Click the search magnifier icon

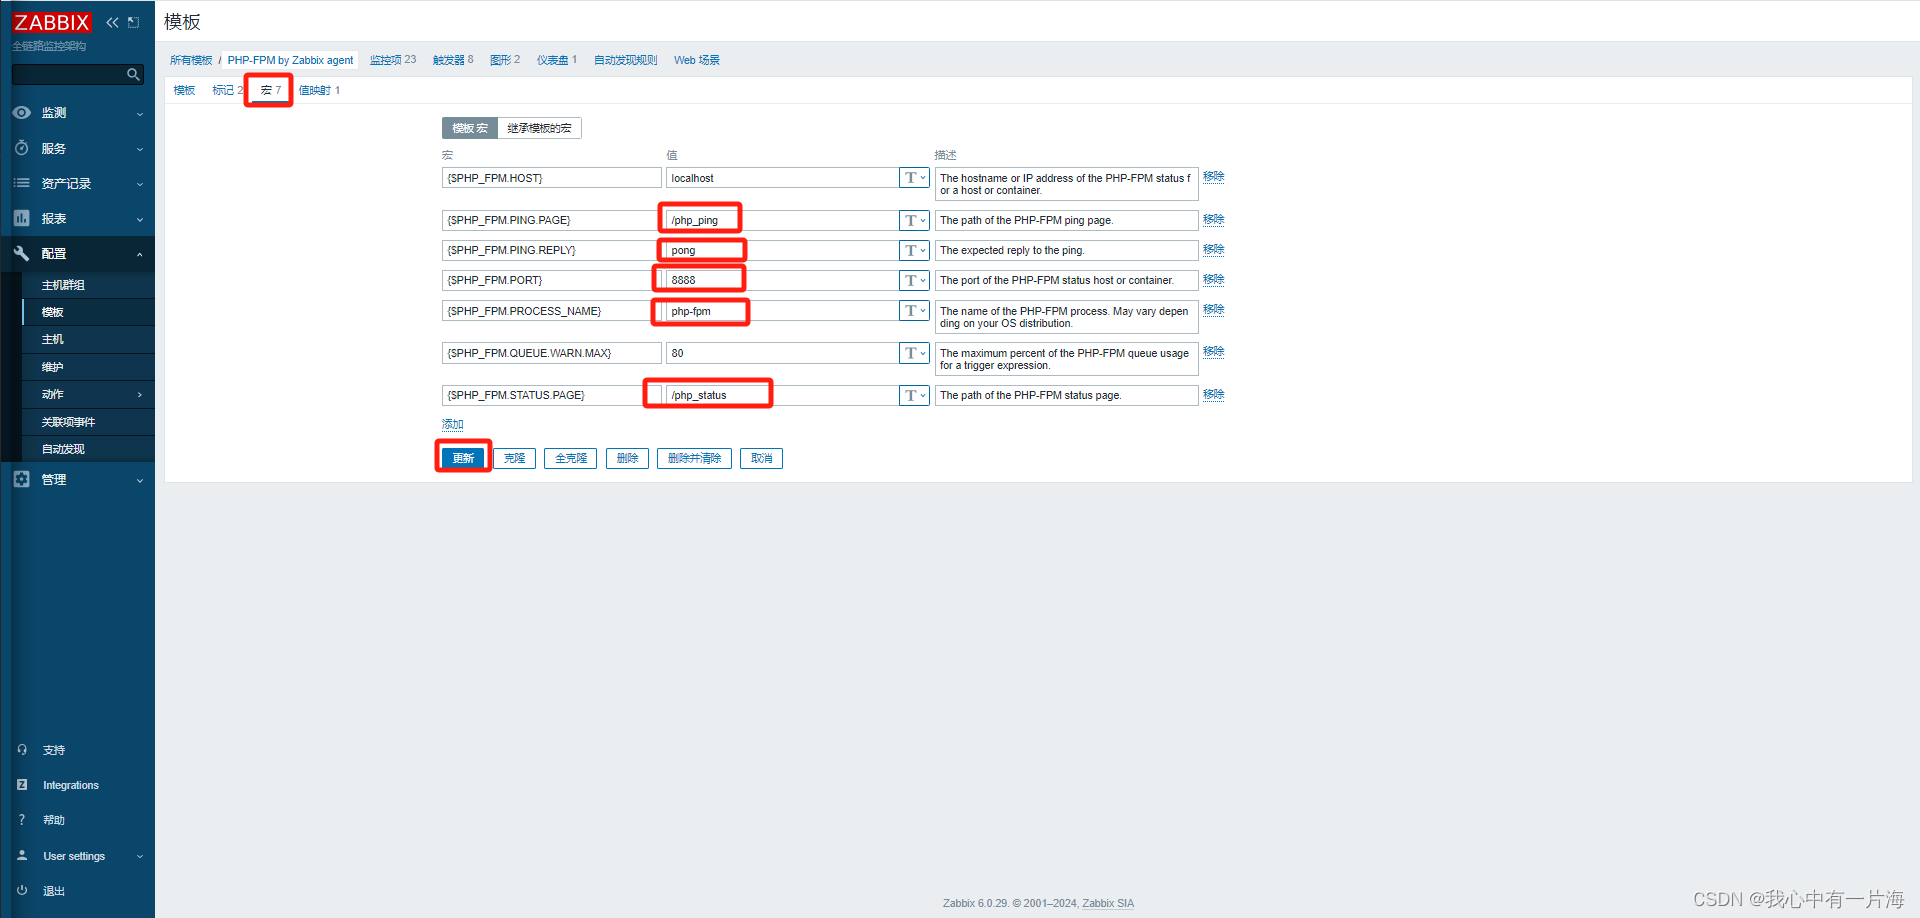[133, 74]
